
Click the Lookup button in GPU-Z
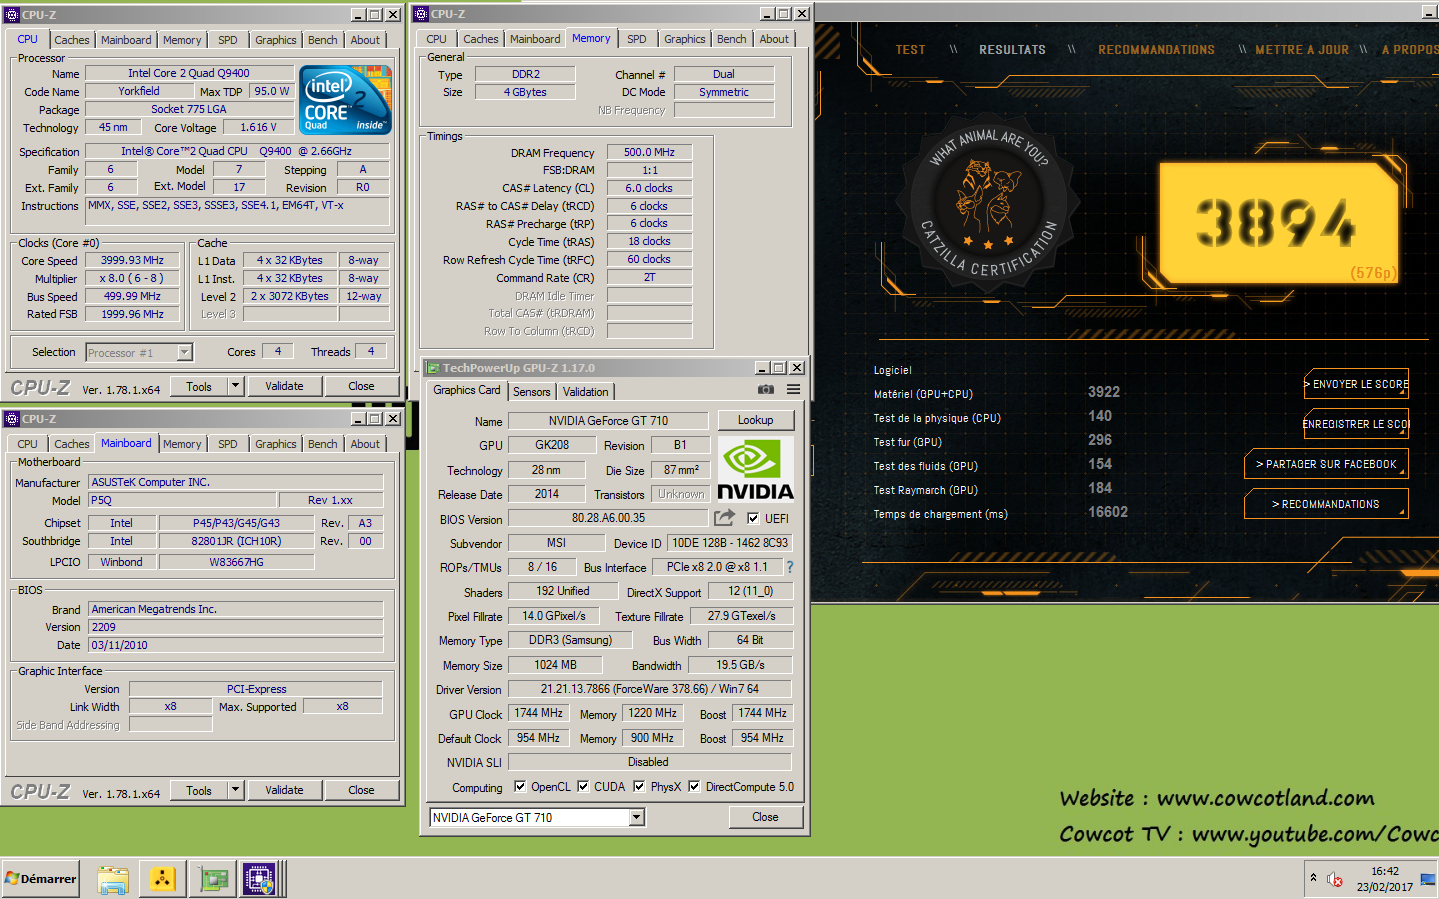pos(756,420)
